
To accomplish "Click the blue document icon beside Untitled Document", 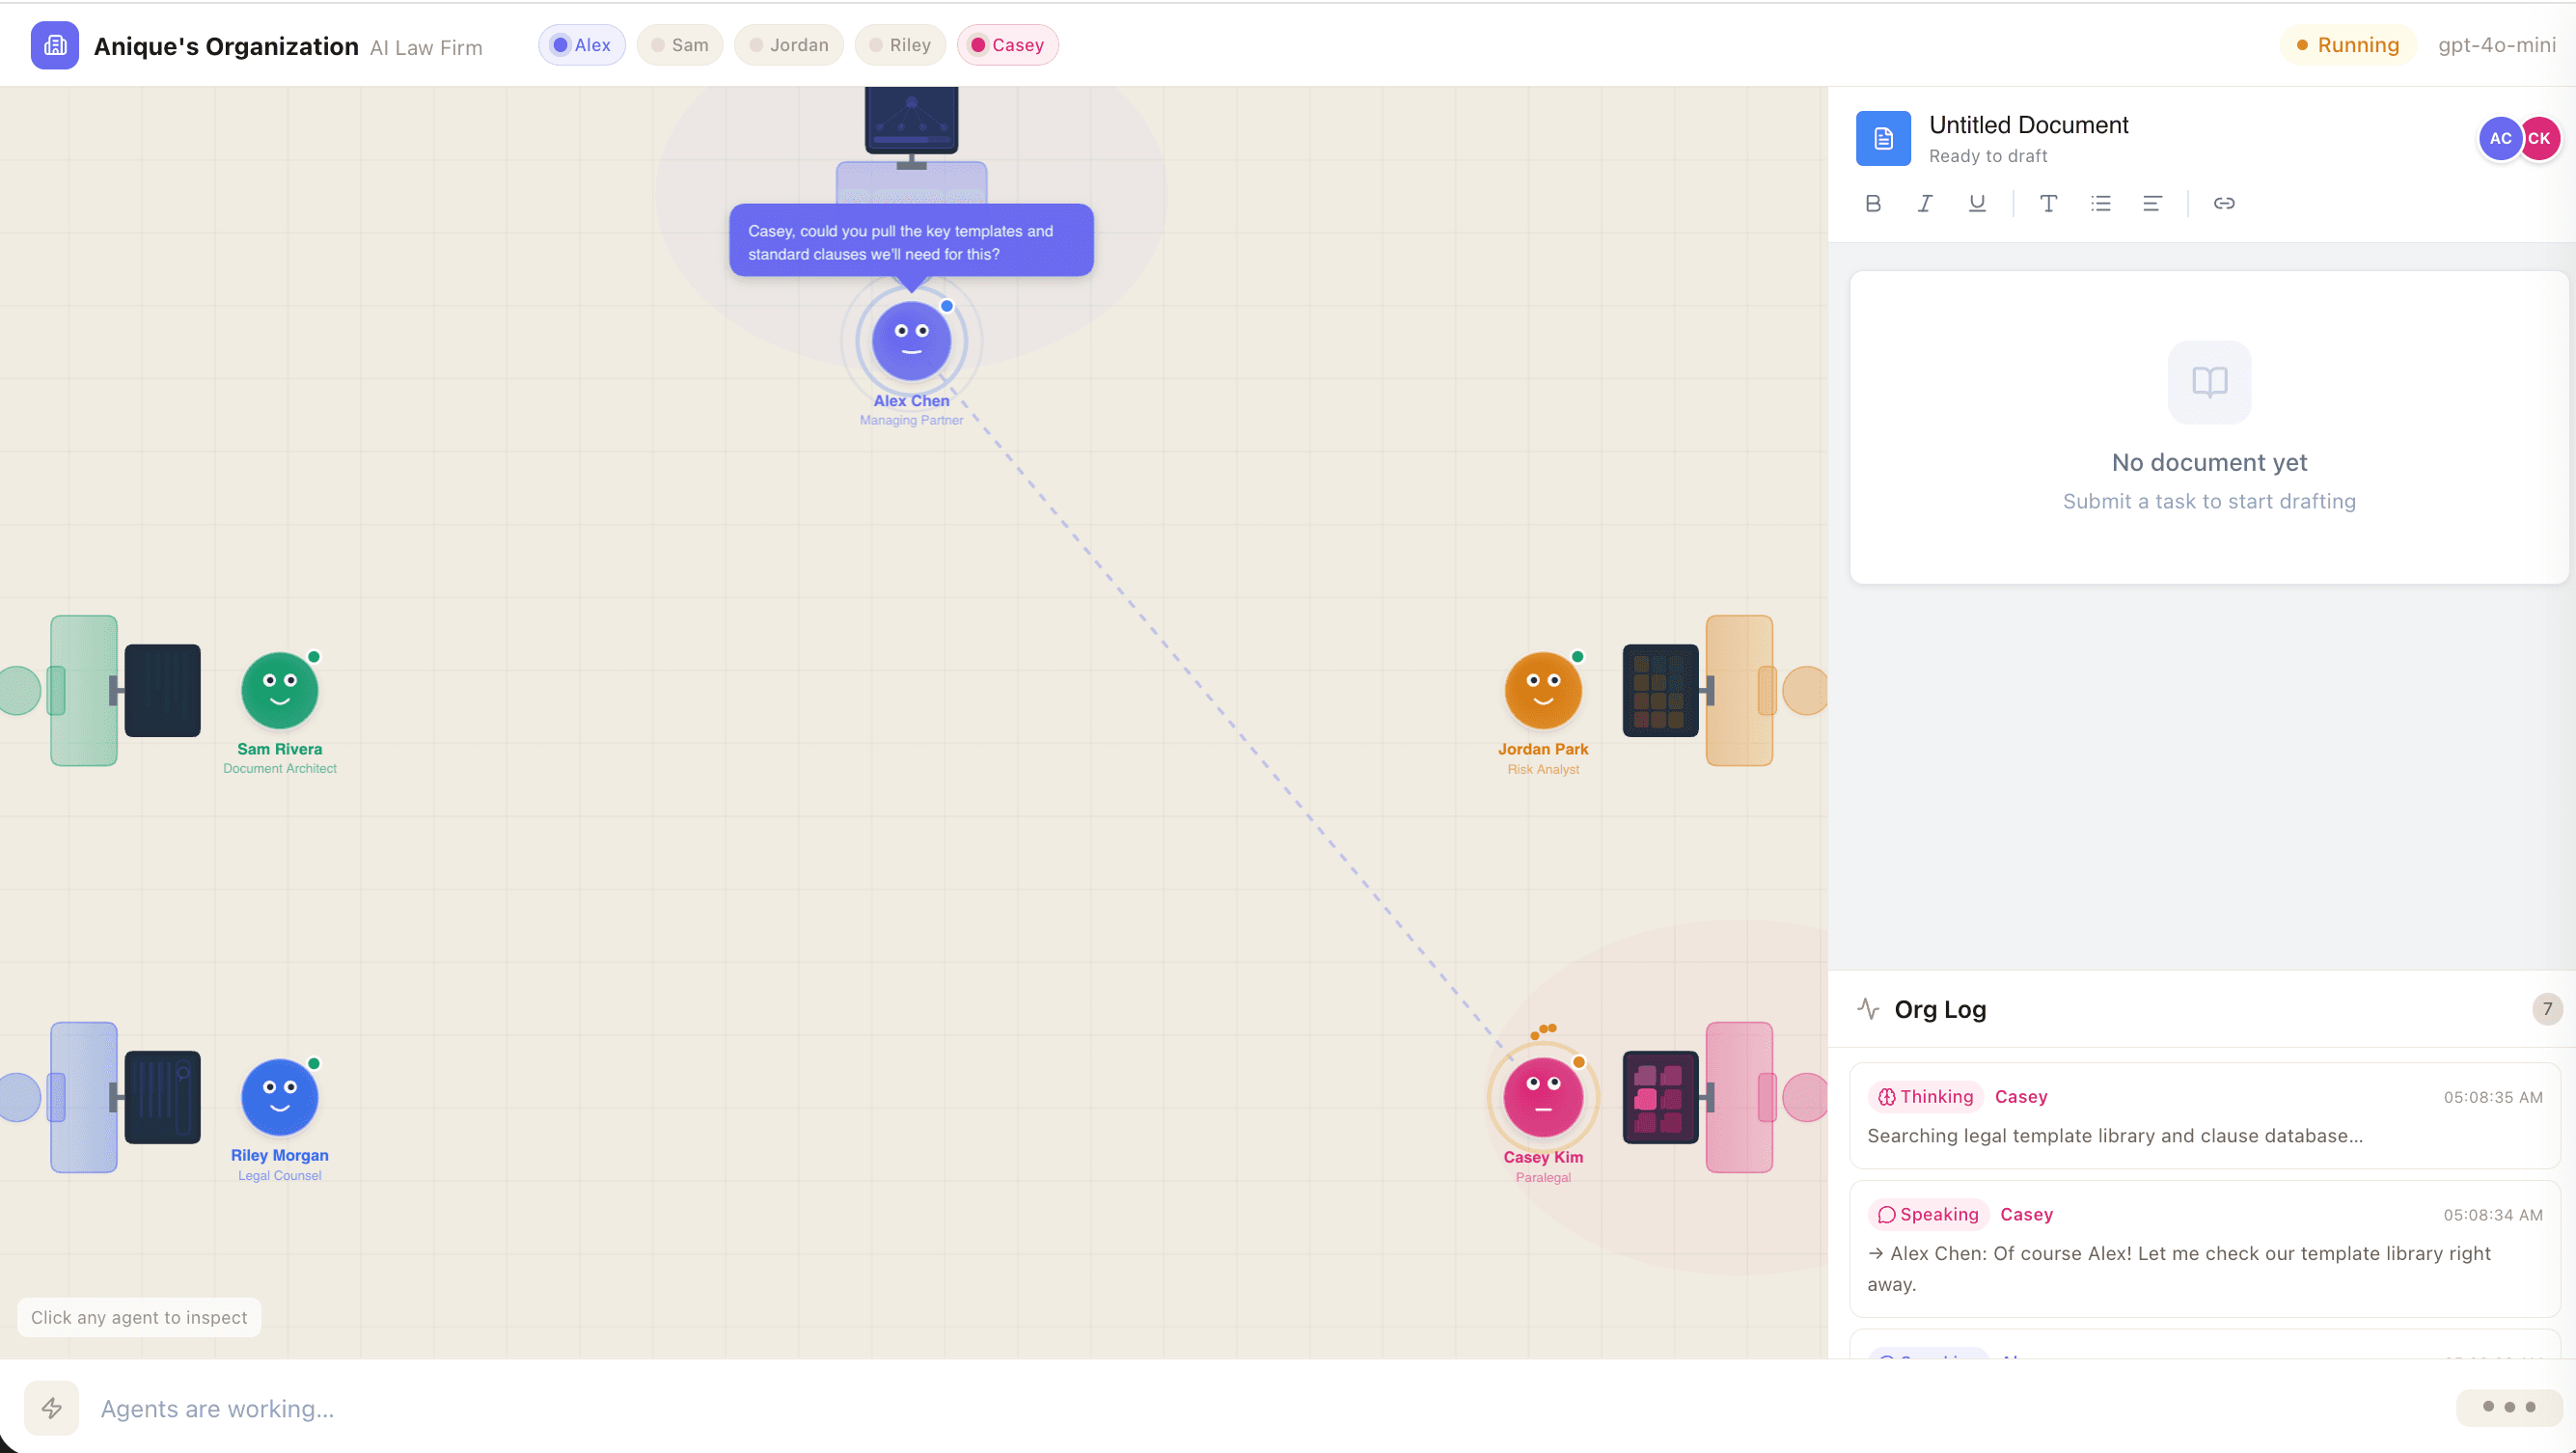I will coord(1883,138).
